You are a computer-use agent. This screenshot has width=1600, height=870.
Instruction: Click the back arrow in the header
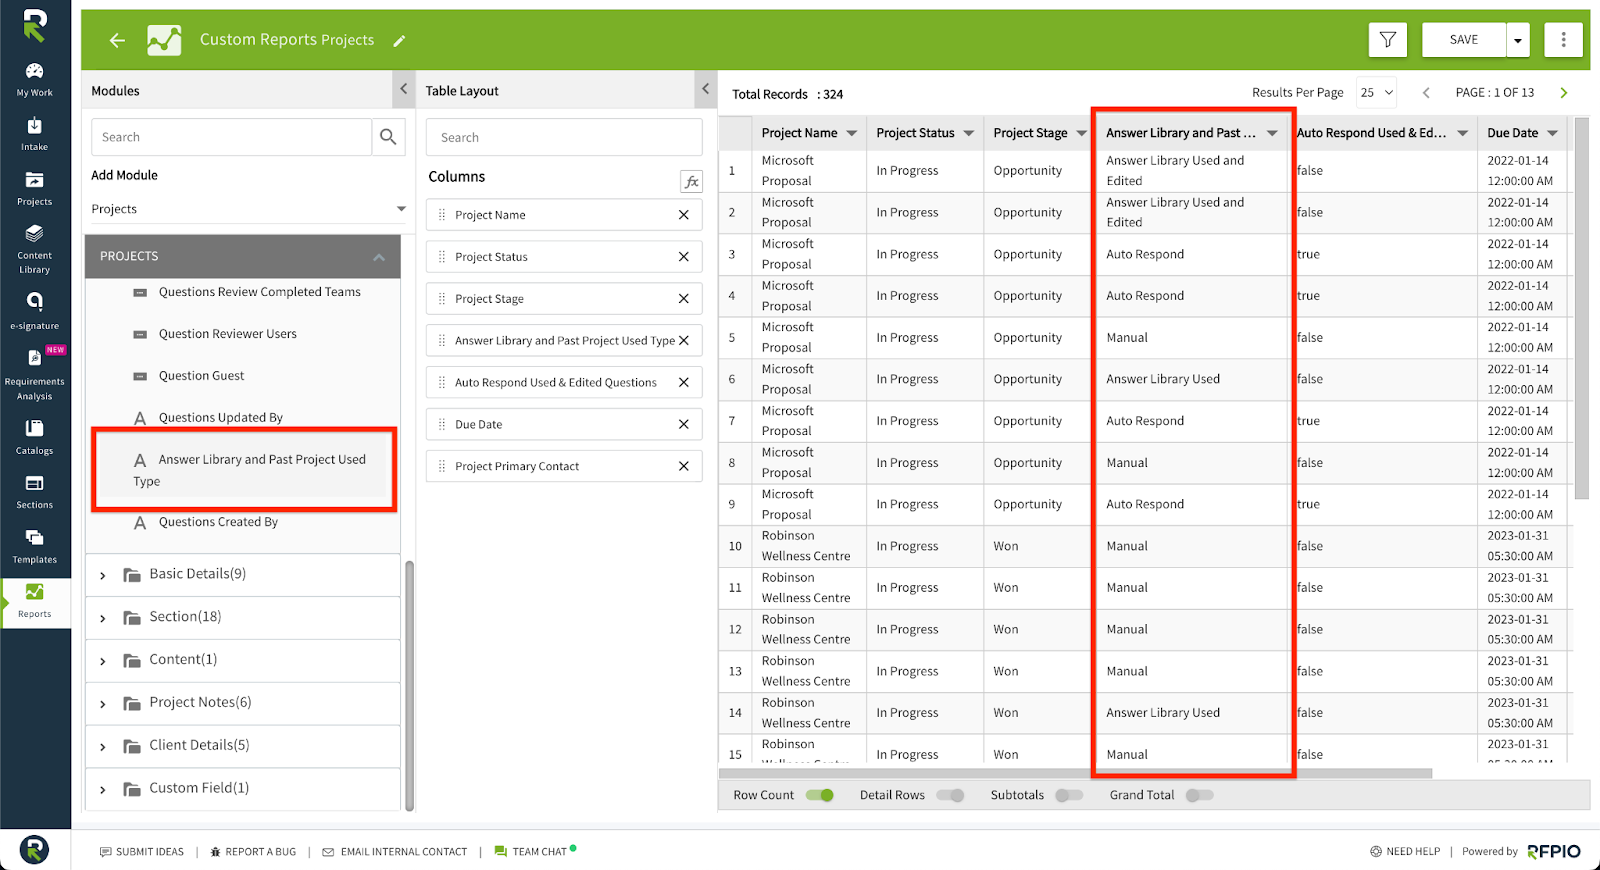tap(117, 40)
